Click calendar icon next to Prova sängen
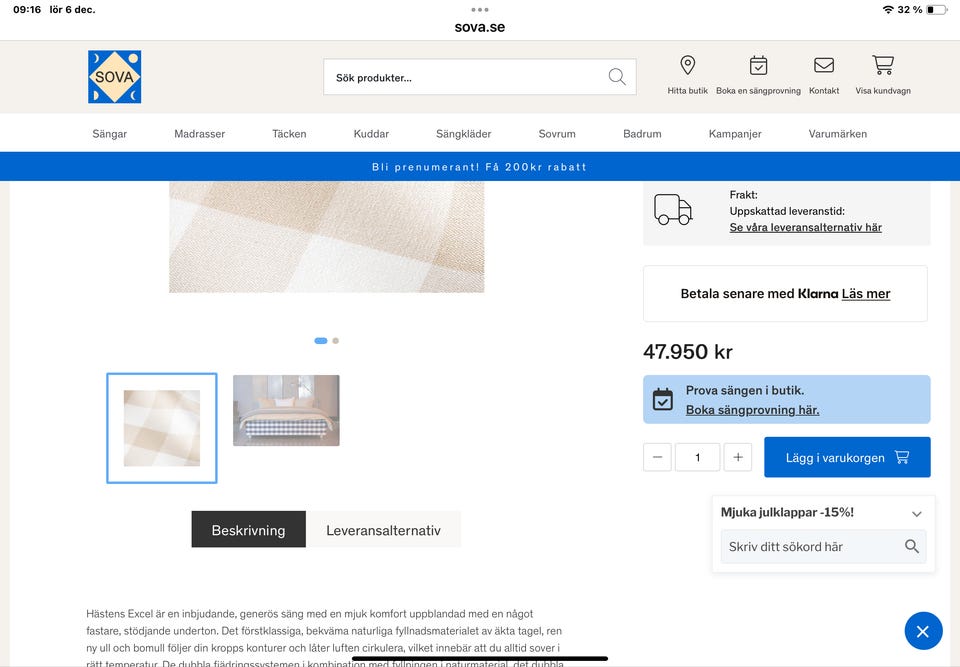This screenshot has height=667, width=960. (x=663, y=399)
